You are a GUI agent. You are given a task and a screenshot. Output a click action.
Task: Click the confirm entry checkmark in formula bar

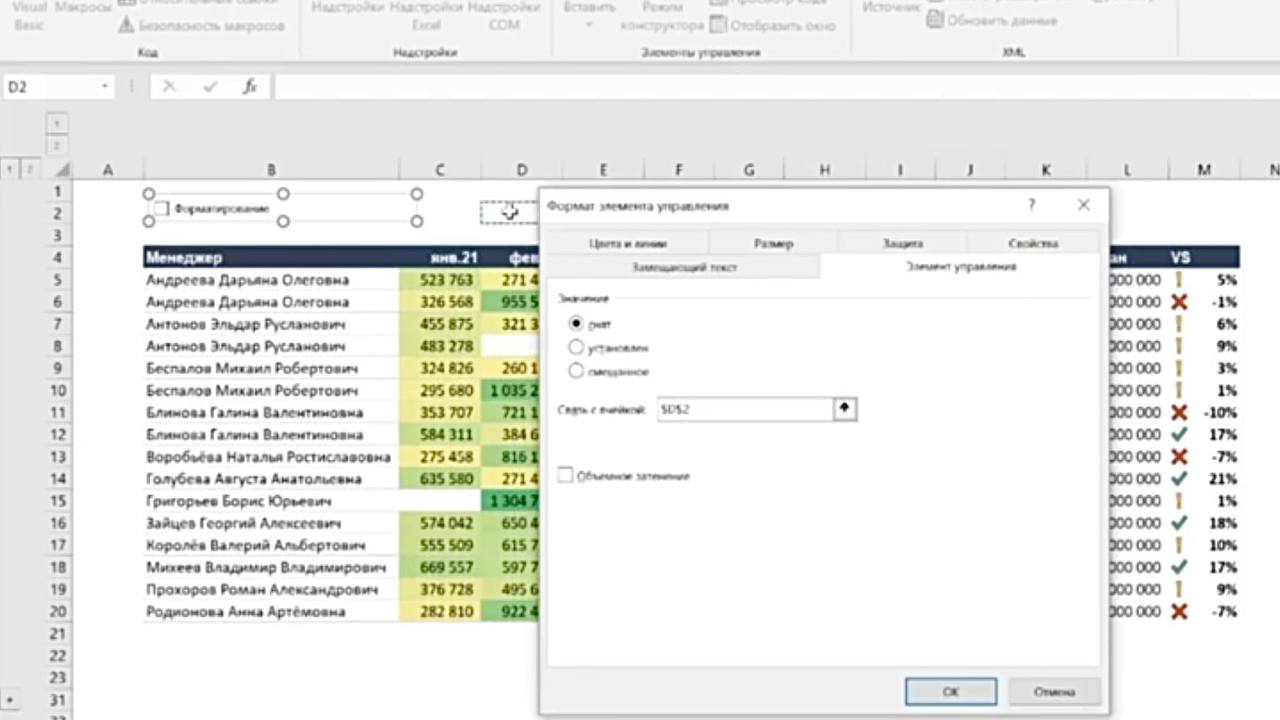coord(210,87)
